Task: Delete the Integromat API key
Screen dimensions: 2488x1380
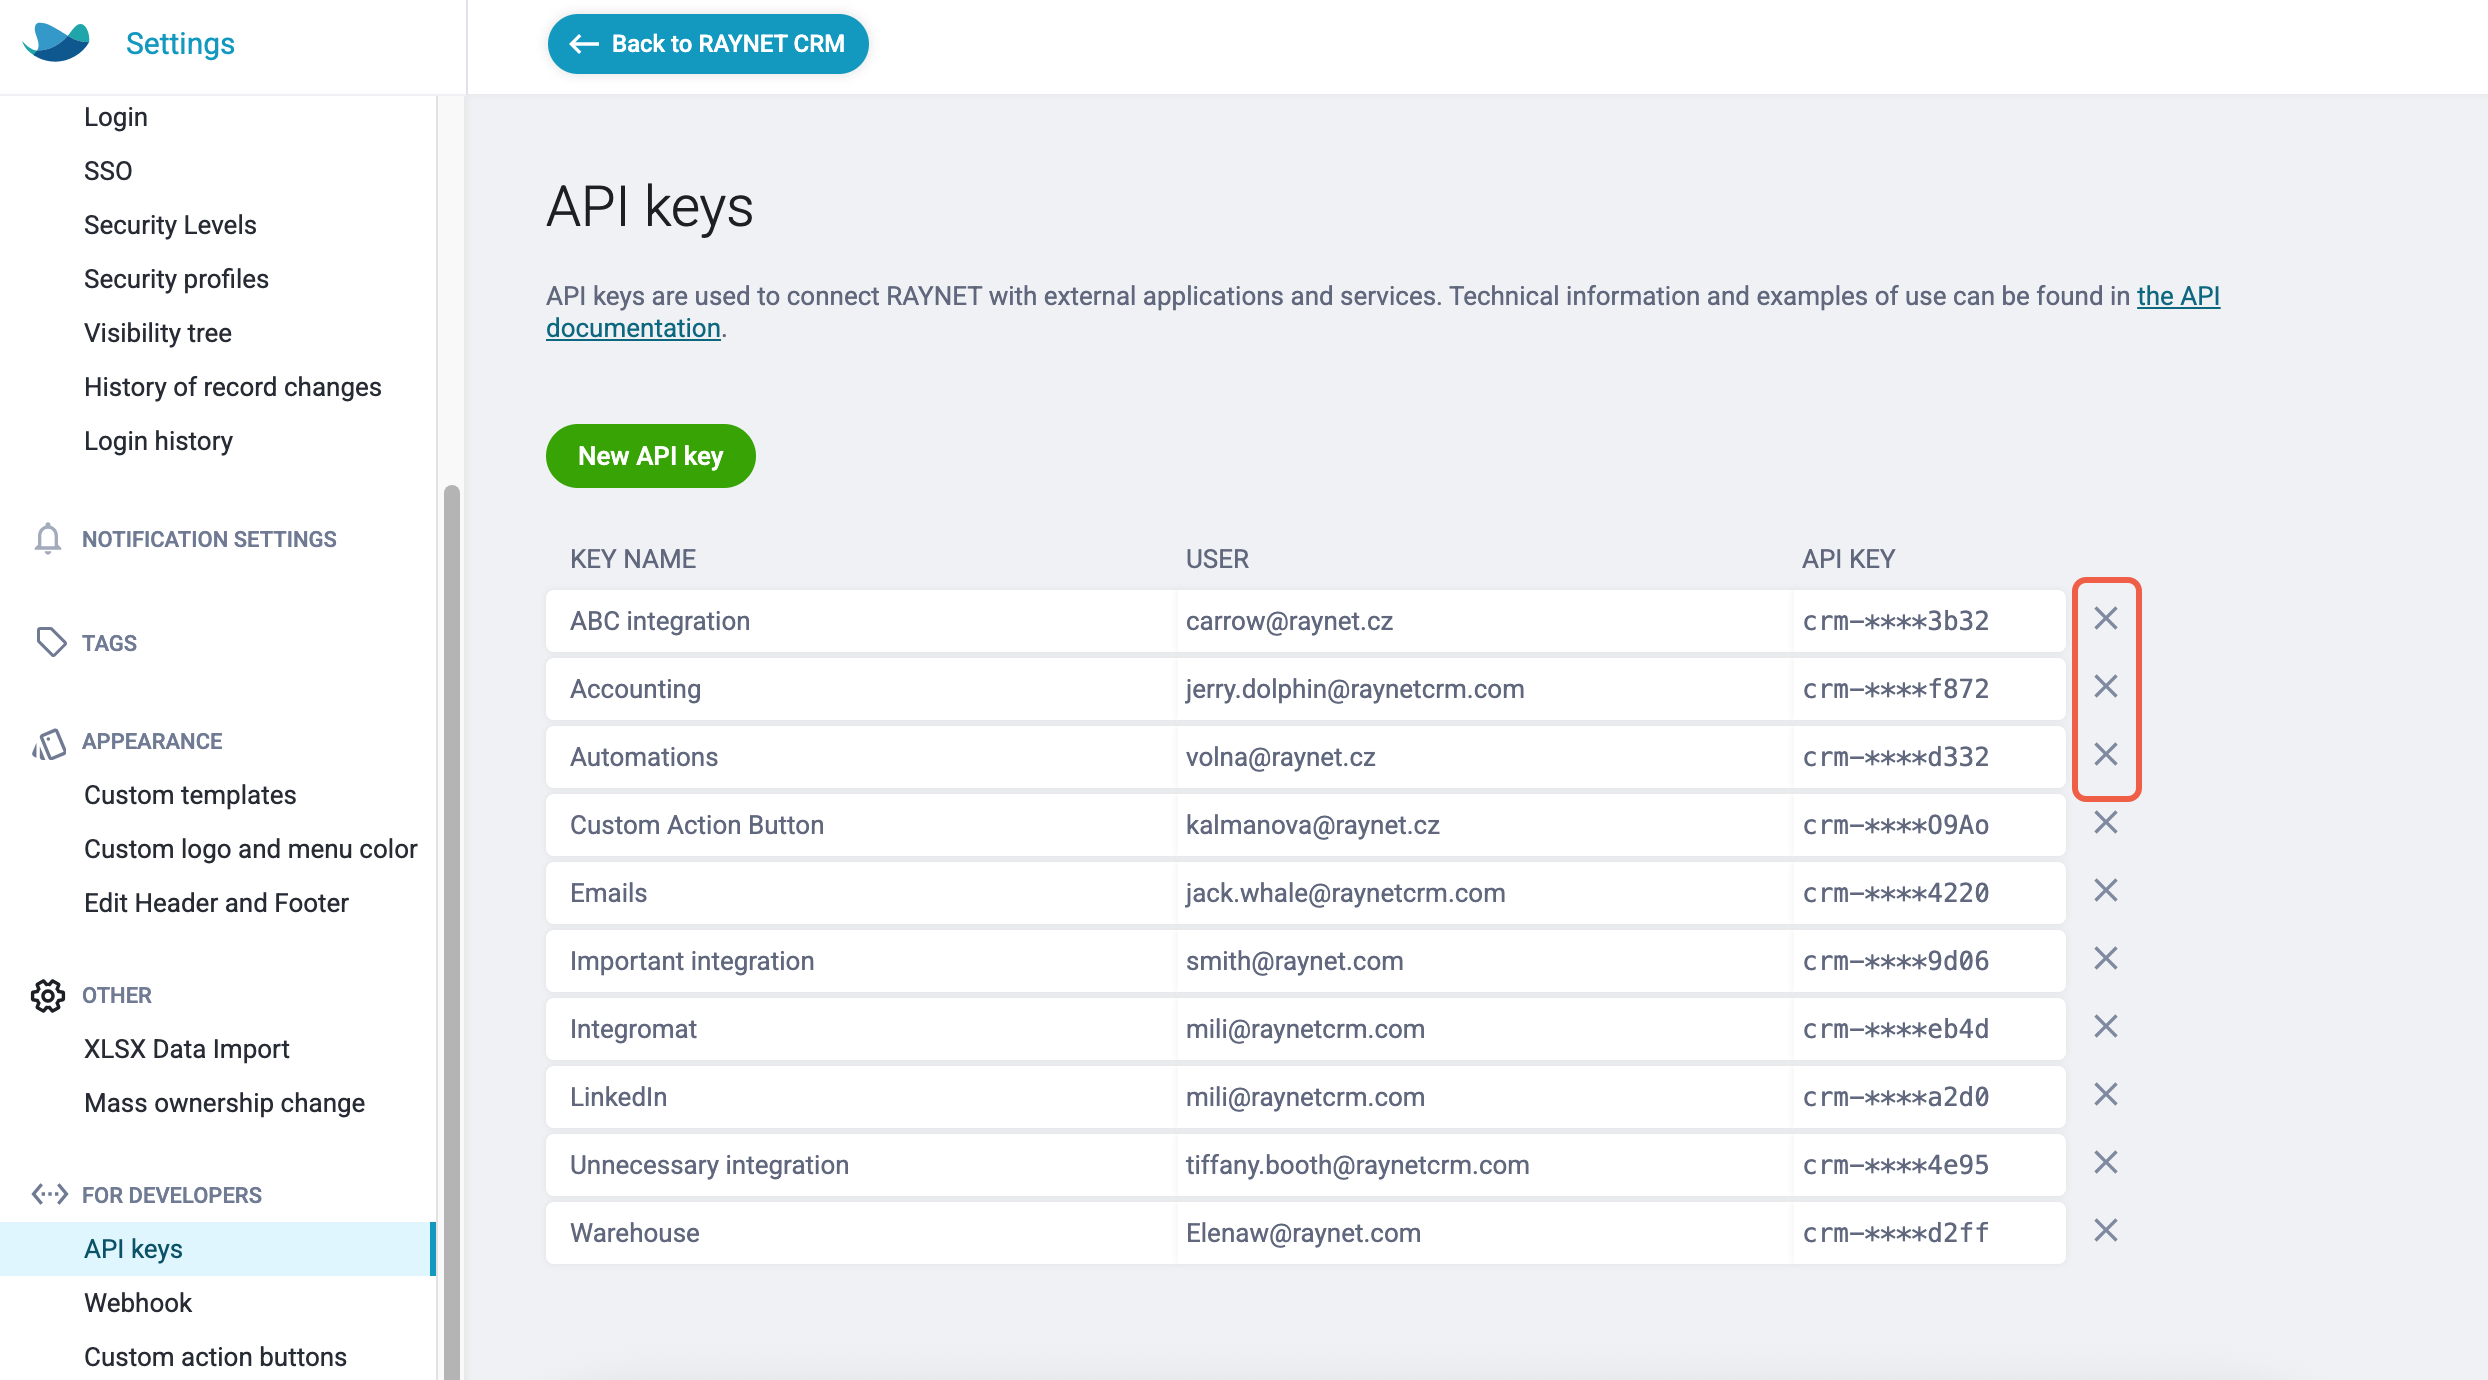Action: 2106,1027
